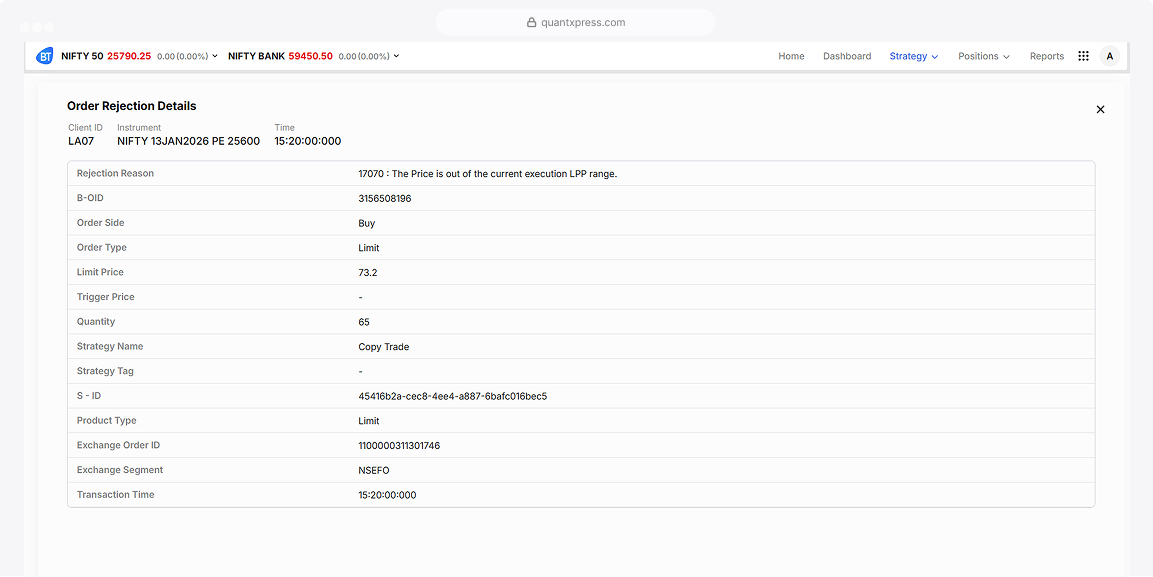Expand the NIFTY BANK index dropdown
Viewport: 1153px width, 577px height.
click(396, 56)
